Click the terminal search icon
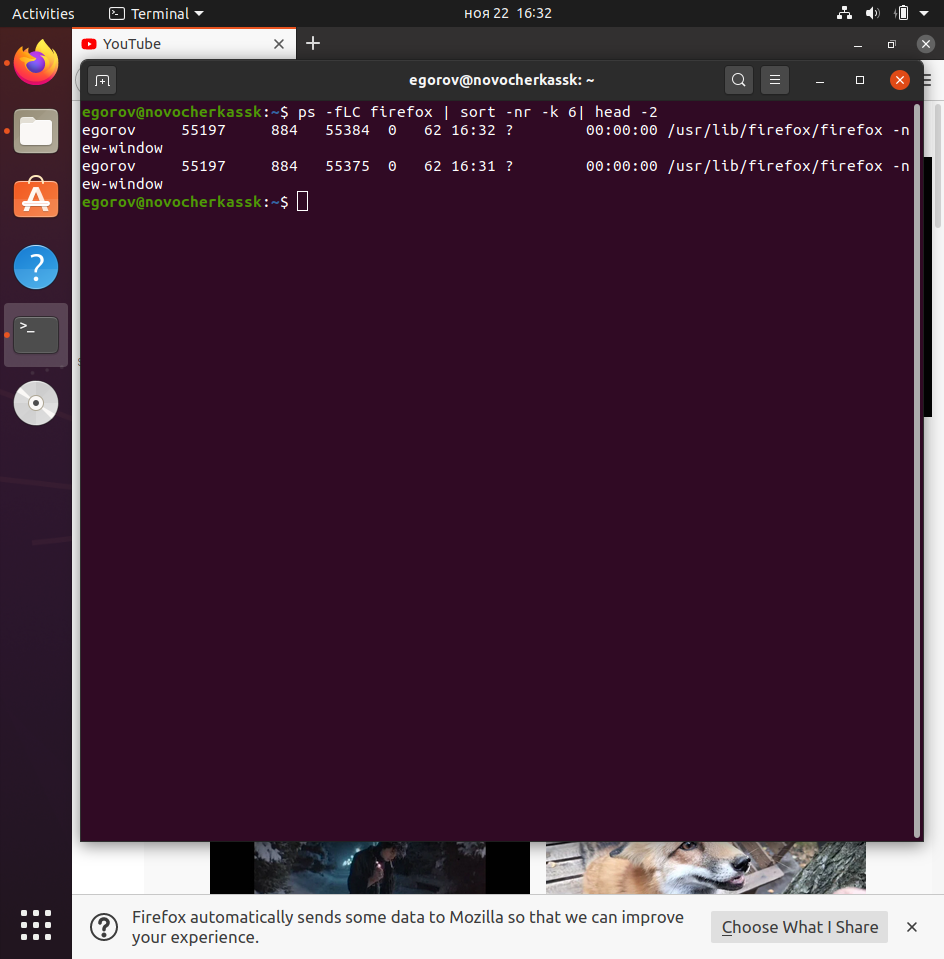This screenshot has width=944, height=959. click(738, 81)
